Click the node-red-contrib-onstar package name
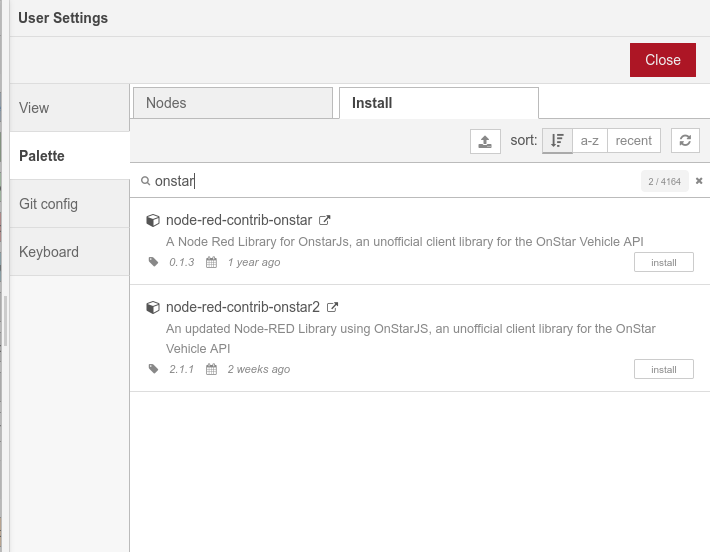 pos(239,220)
